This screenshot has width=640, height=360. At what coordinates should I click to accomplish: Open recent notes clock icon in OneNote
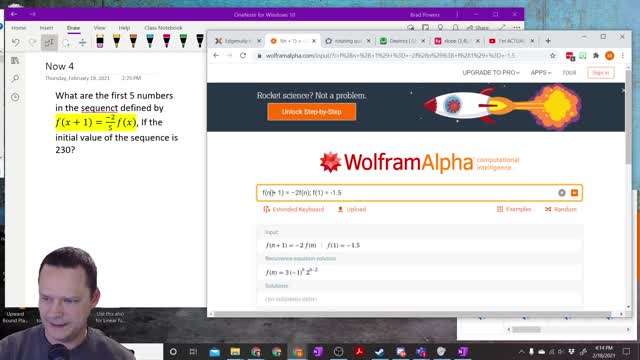(x=16, y=97)
